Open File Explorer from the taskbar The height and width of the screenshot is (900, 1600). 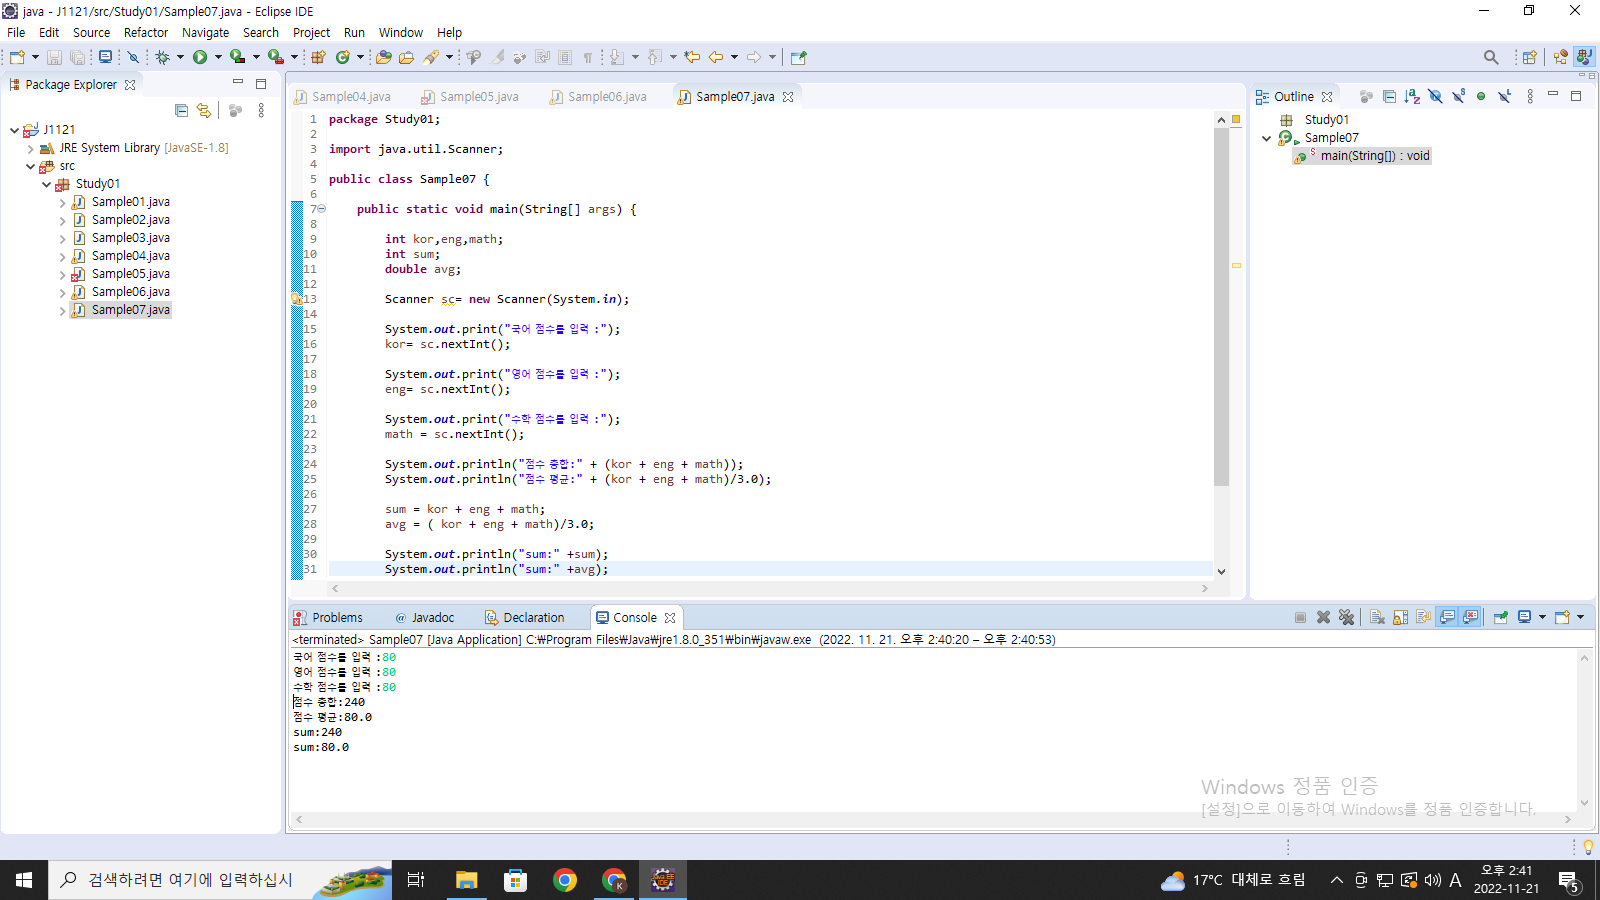[x=466, y=880]
